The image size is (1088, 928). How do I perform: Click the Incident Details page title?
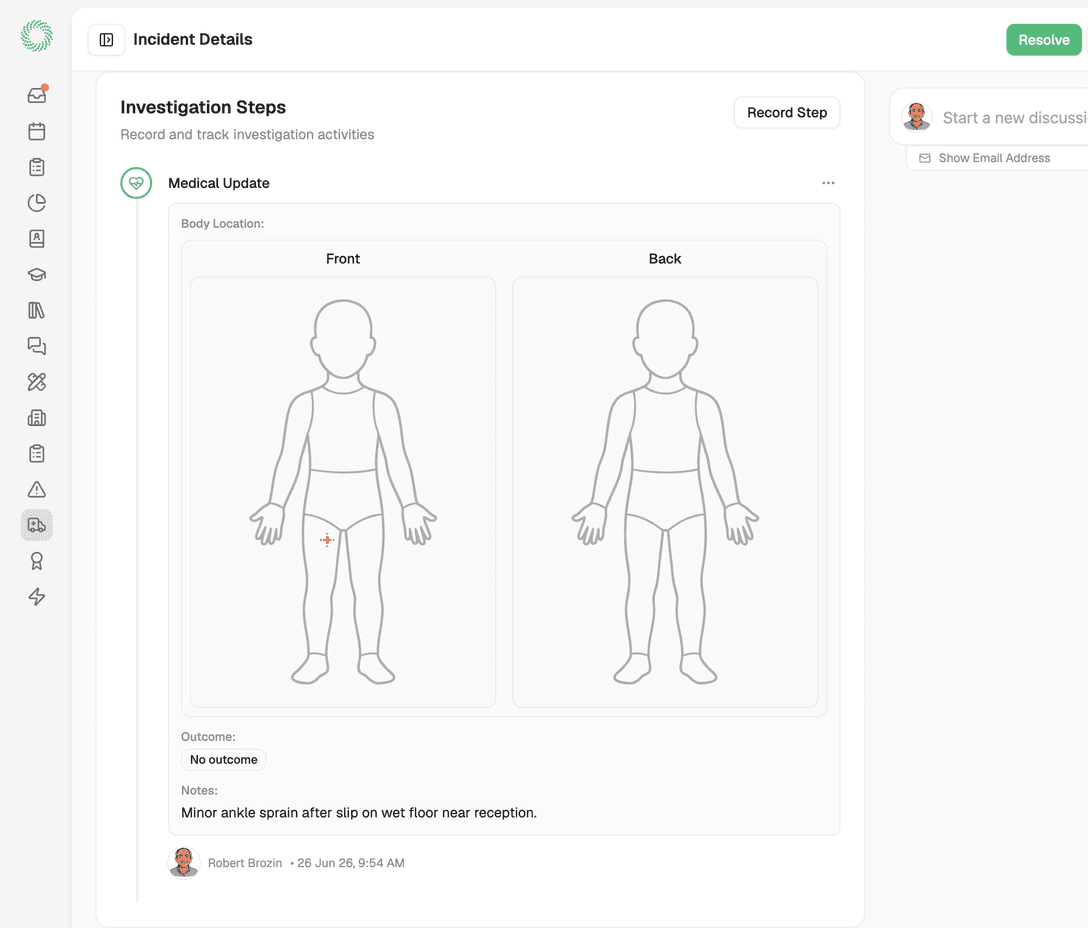point(193,40)
